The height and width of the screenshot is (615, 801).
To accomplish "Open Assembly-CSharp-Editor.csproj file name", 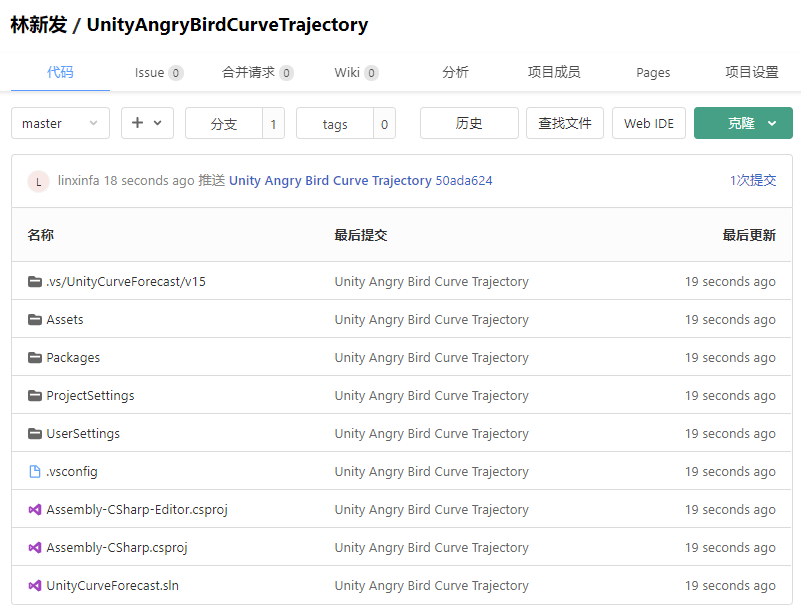I will [137, 510].
